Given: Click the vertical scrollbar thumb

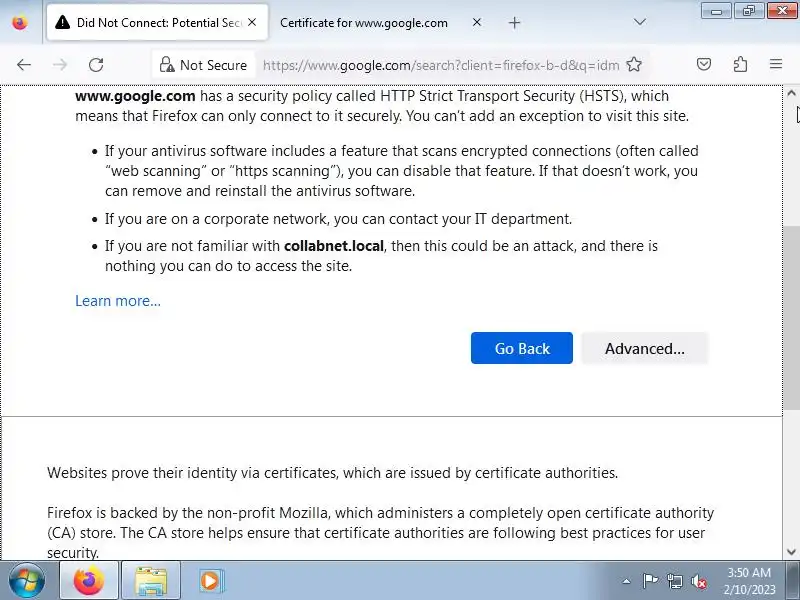Looking at the screenshot, I should tap(791, 316).
